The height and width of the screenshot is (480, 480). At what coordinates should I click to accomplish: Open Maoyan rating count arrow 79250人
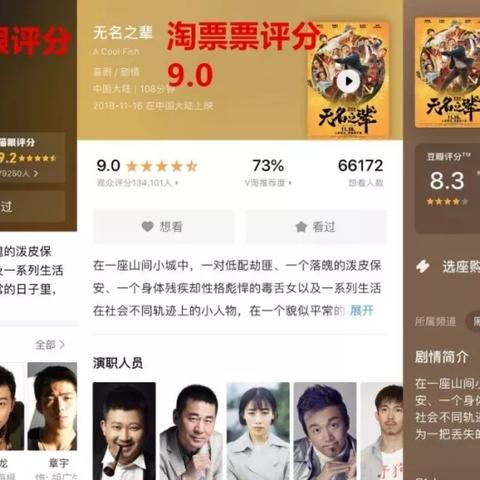click(x=19, y=173)
